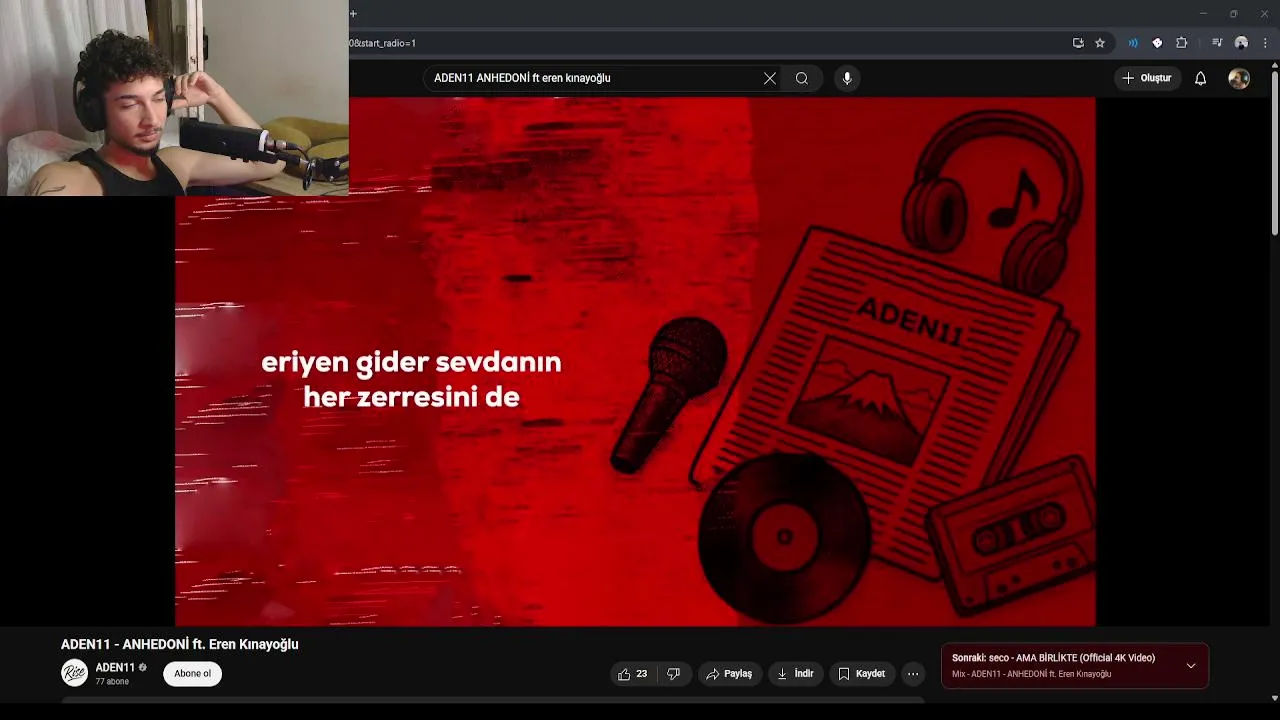Clear the YouTube search box with X
Image resolution: width=1280 pixels, height=720 pixels.
(x=770, y=78)
